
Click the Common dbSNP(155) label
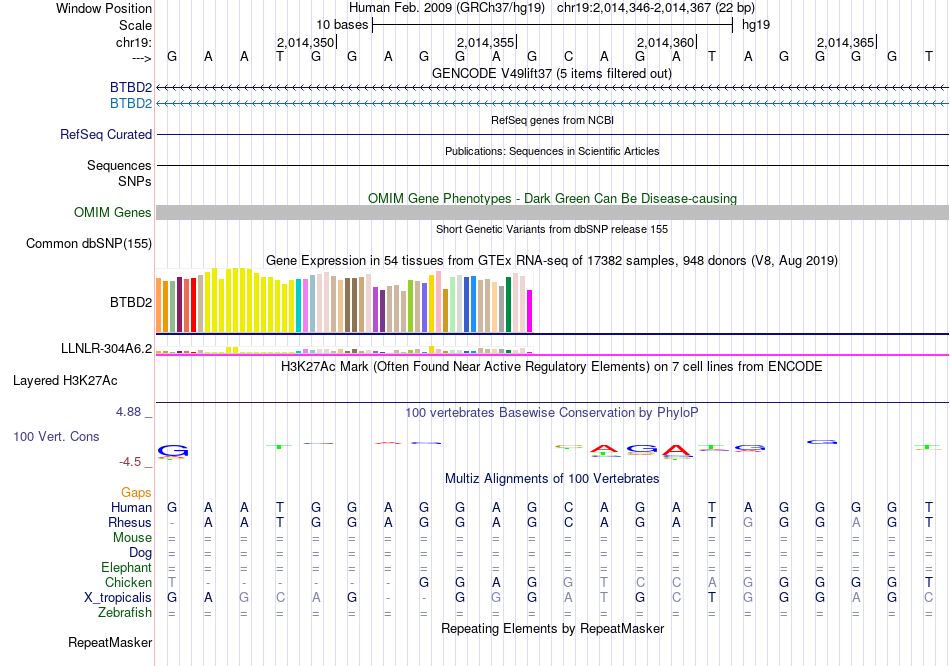point(88,244)
